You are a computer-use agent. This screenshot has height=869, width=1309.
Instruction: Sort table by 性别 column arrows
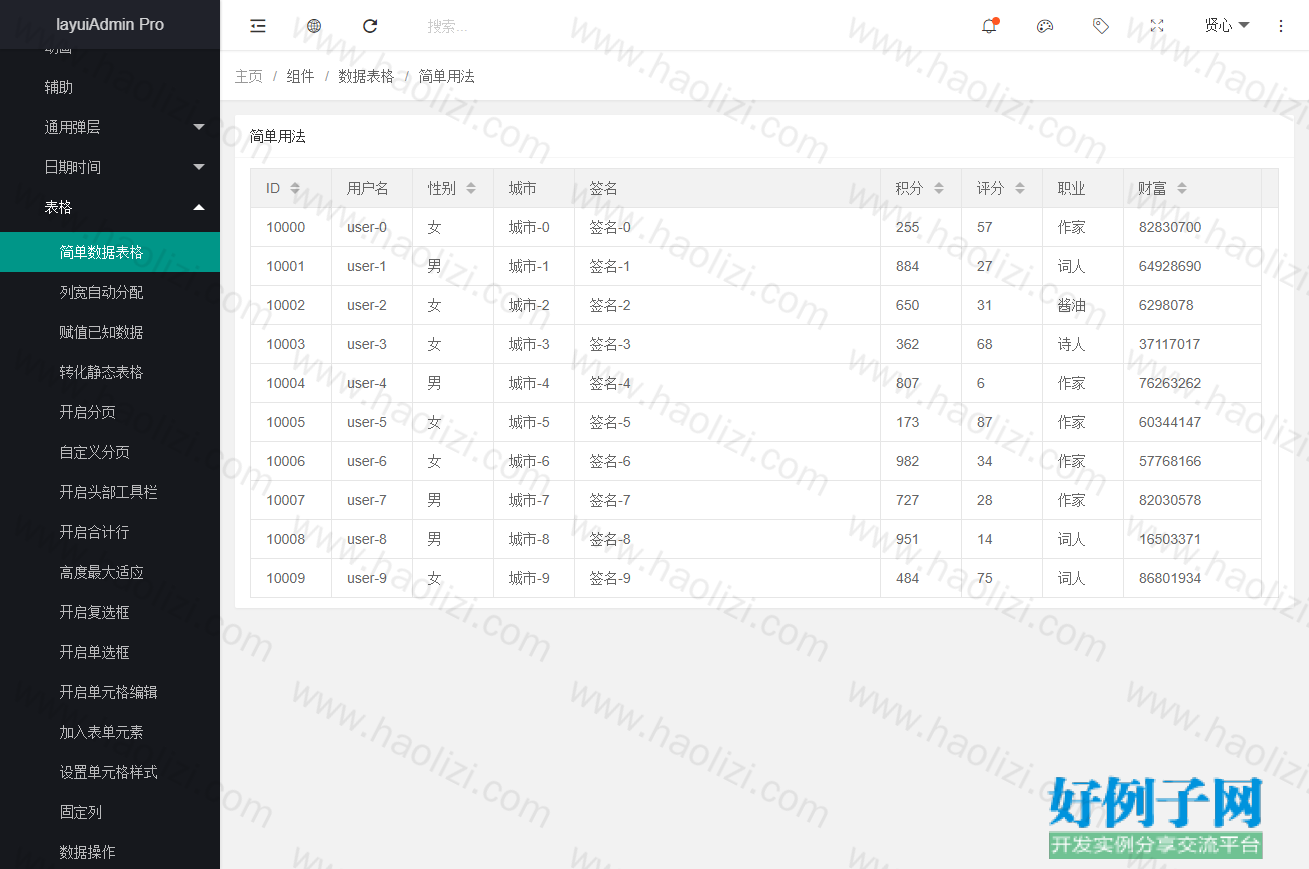click(471, 188)
